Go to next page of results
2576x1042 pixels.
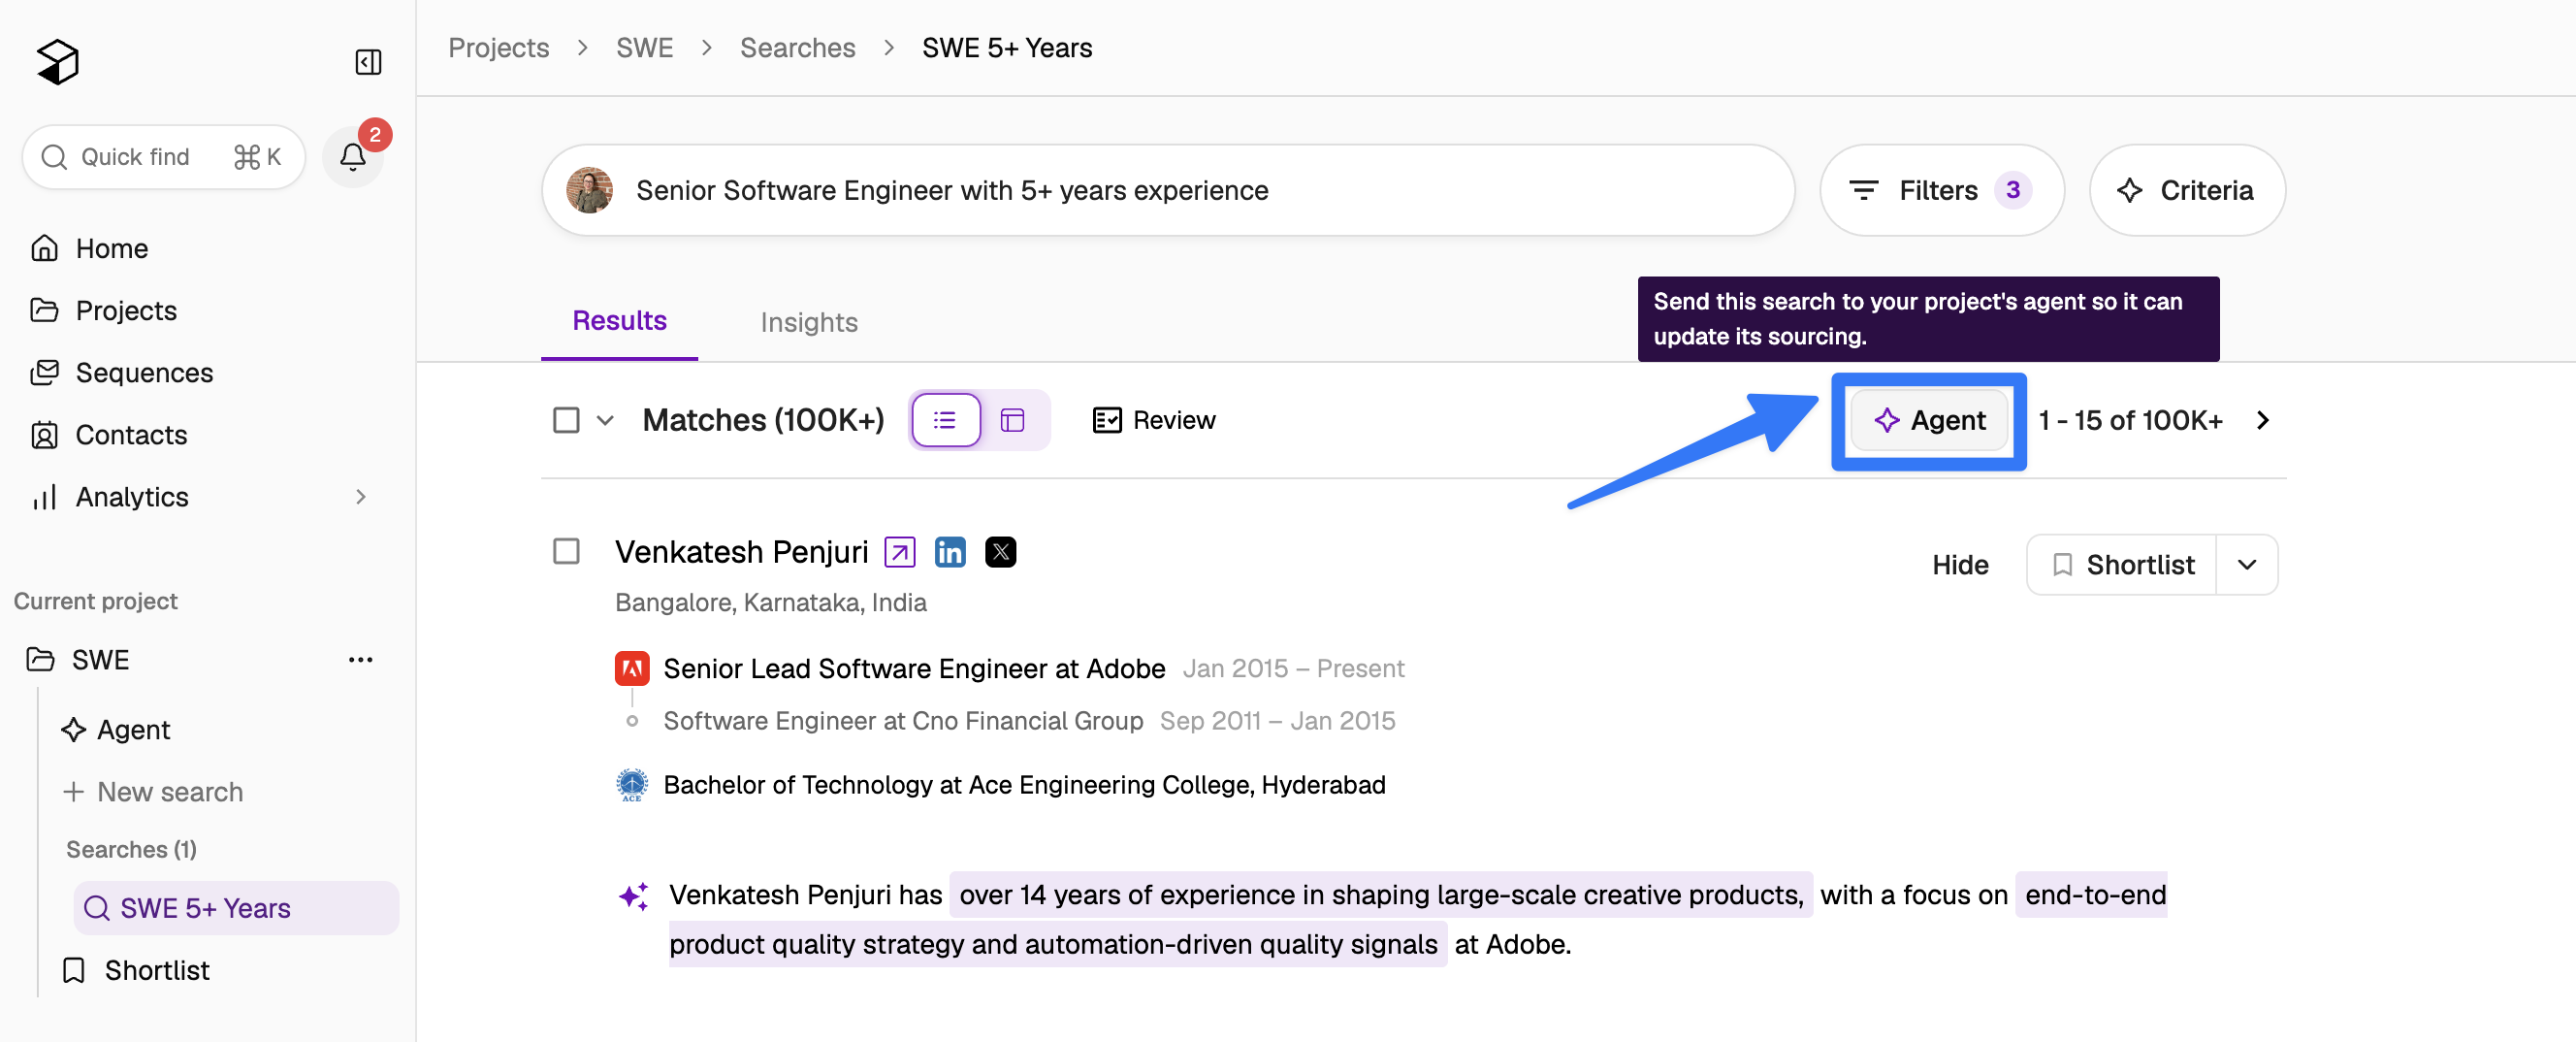coord(2262,420)
